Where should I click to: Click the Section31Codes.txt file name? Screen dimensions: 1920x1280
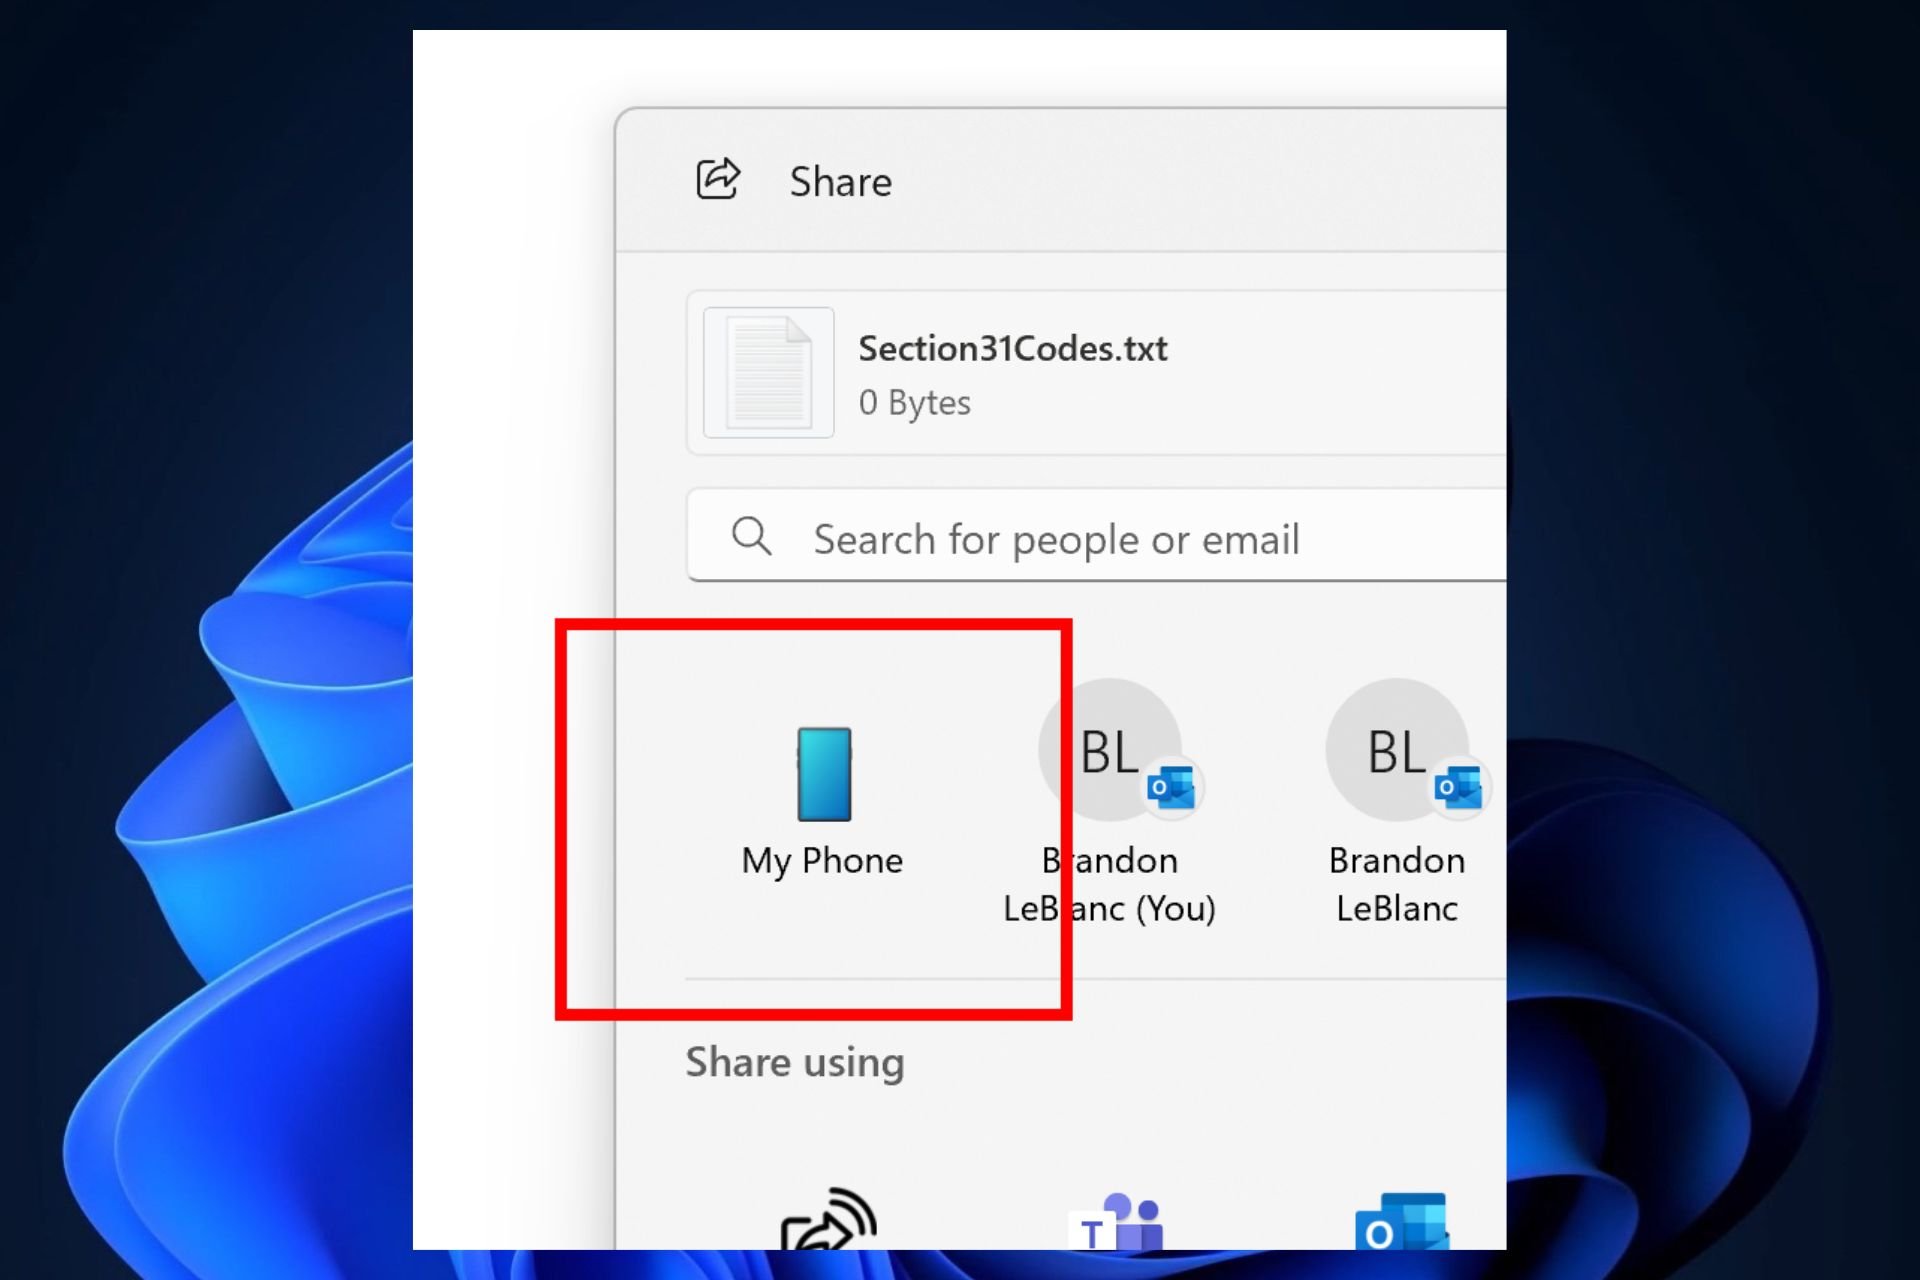click(1013, 348)
